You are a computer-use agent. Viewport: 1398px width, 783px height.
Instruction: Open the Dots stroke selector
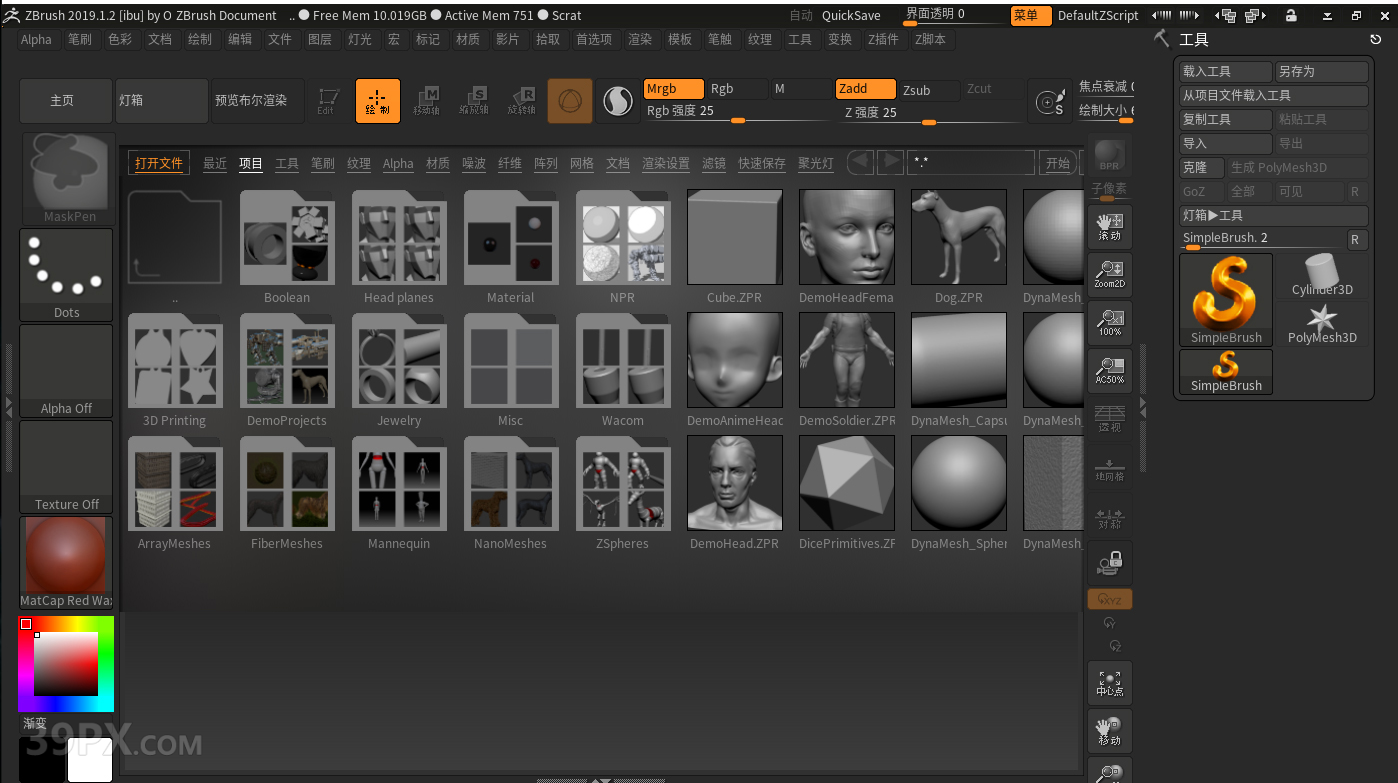coord(67,275)
